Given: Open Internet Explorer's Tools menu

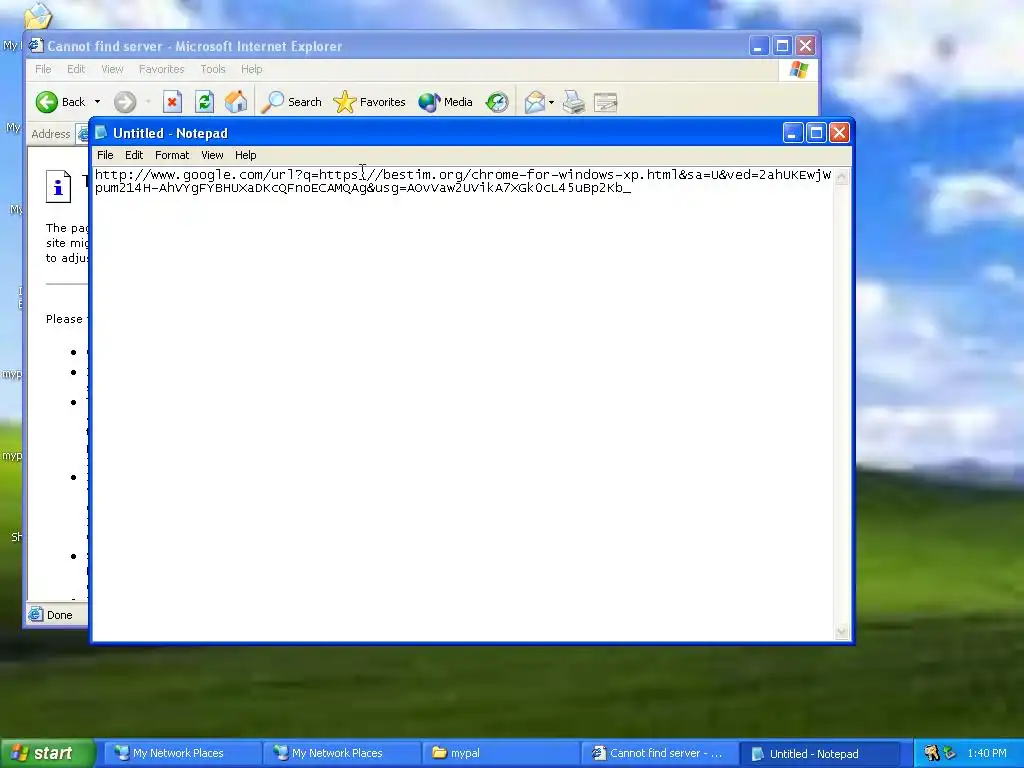Looking at the screenshot, I should point(213,69).
